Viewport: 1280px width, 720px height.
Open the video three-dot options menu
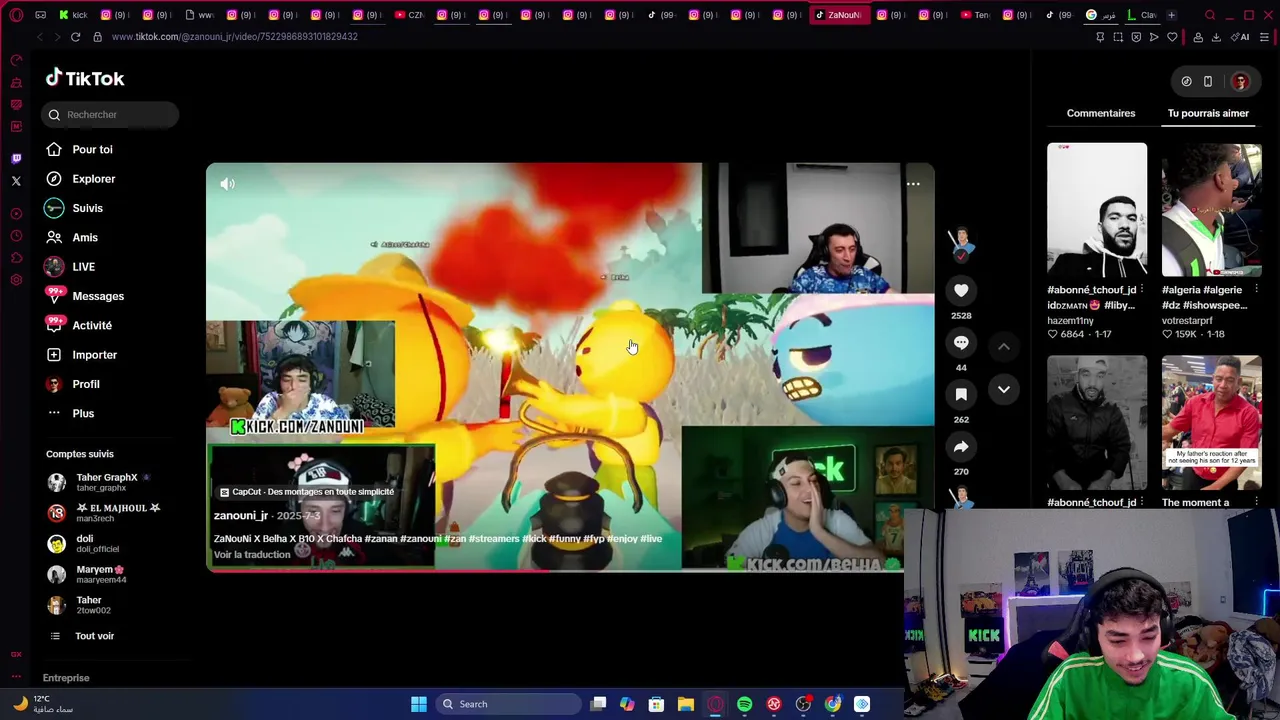pyautogui.click(x=913, y=184)
